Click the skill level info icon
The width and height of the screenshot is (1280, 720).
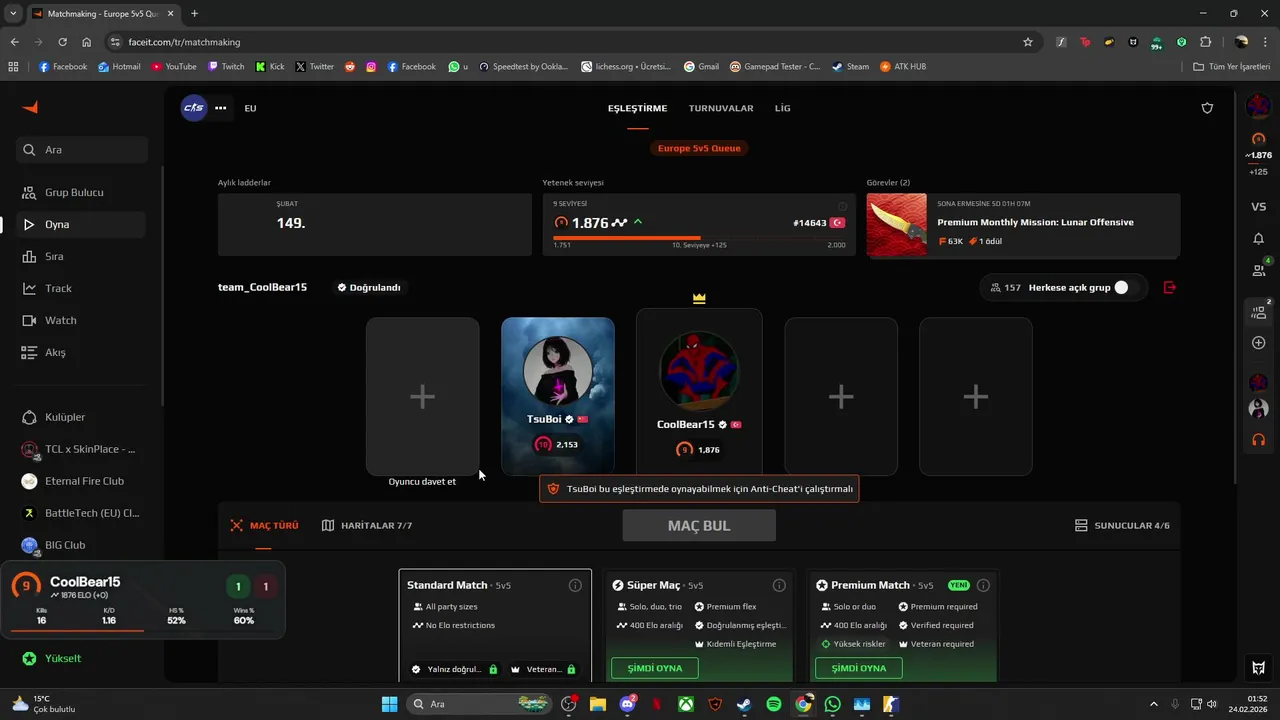(x=842, y=206)
